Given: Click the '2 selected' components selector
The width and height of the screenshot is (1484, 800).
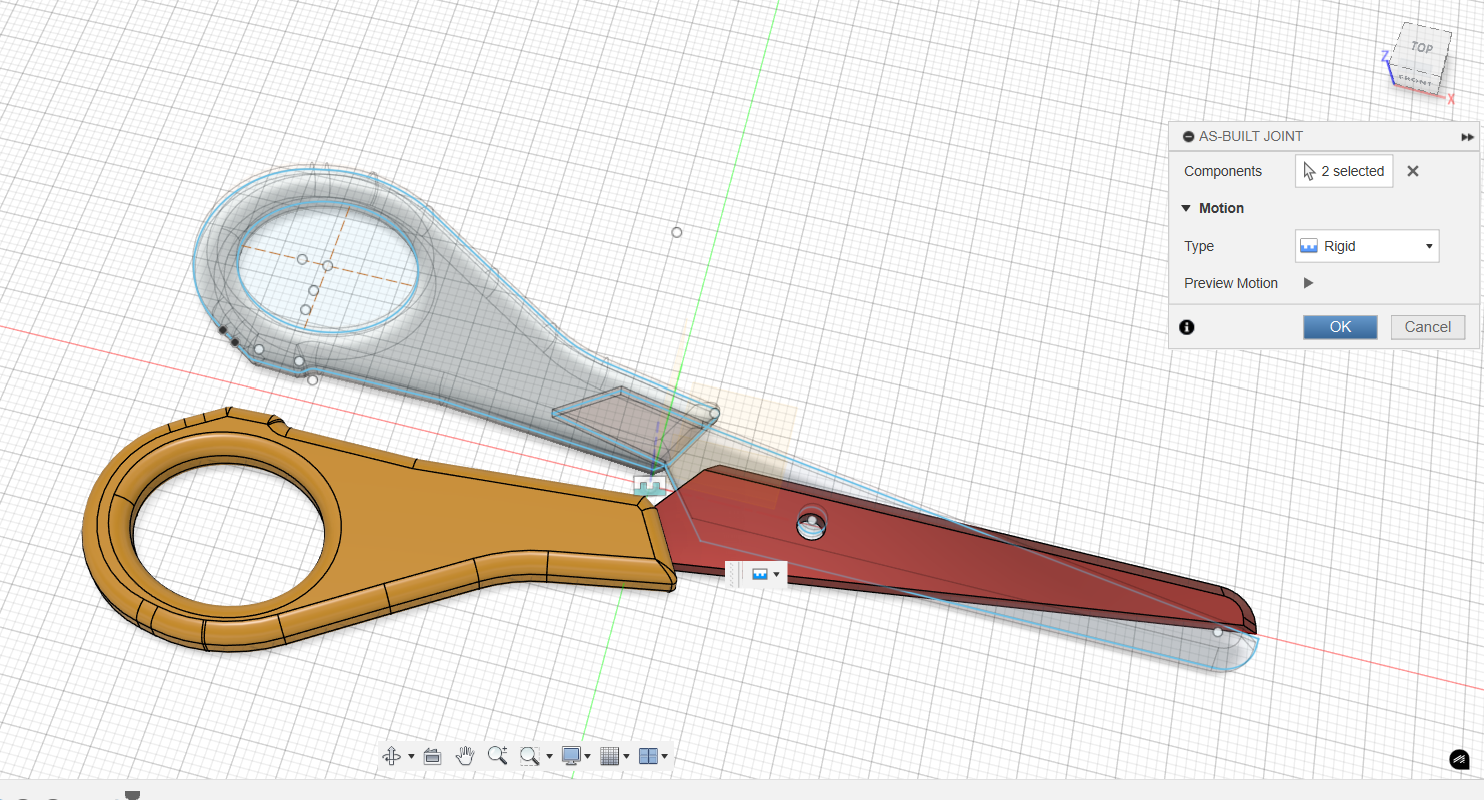Looking at the screenshot, I should point(1344,171).
